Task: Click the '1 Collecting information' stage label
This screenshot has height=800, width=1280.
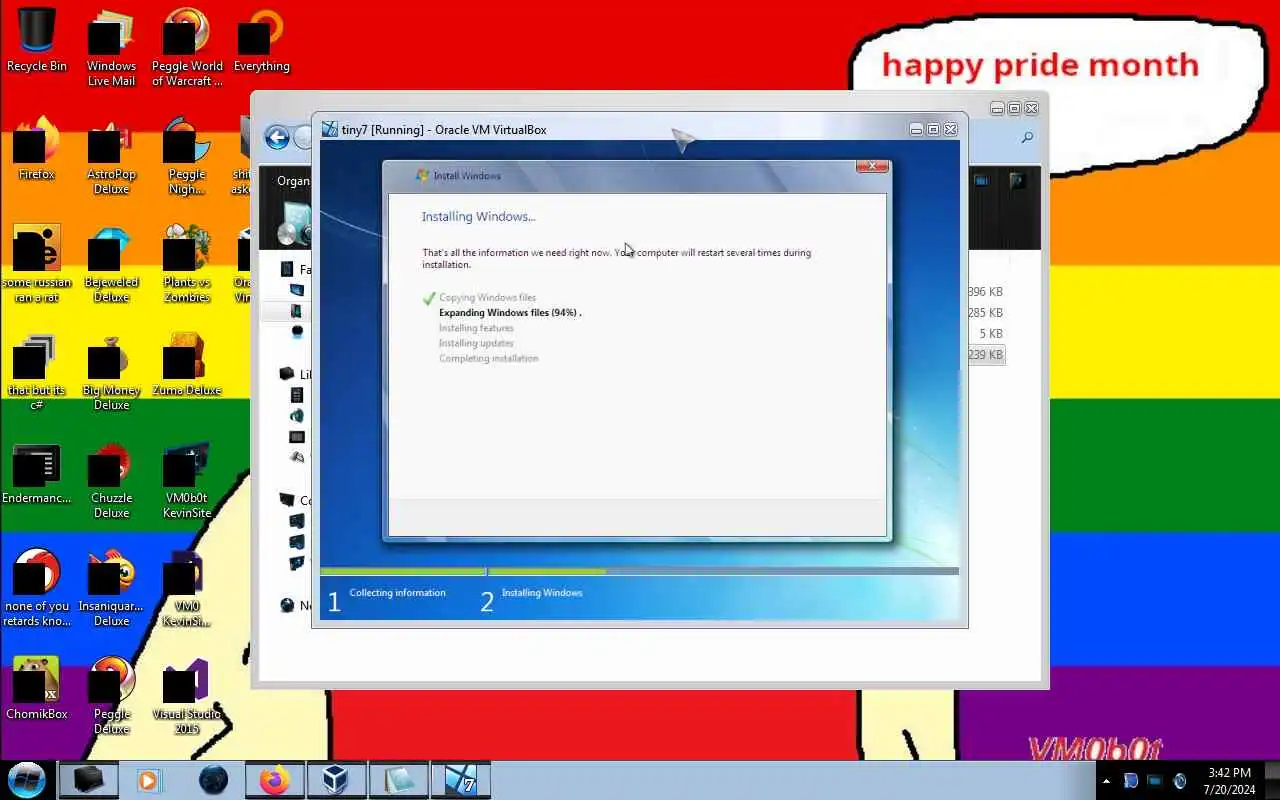Action: click(386, 598)
